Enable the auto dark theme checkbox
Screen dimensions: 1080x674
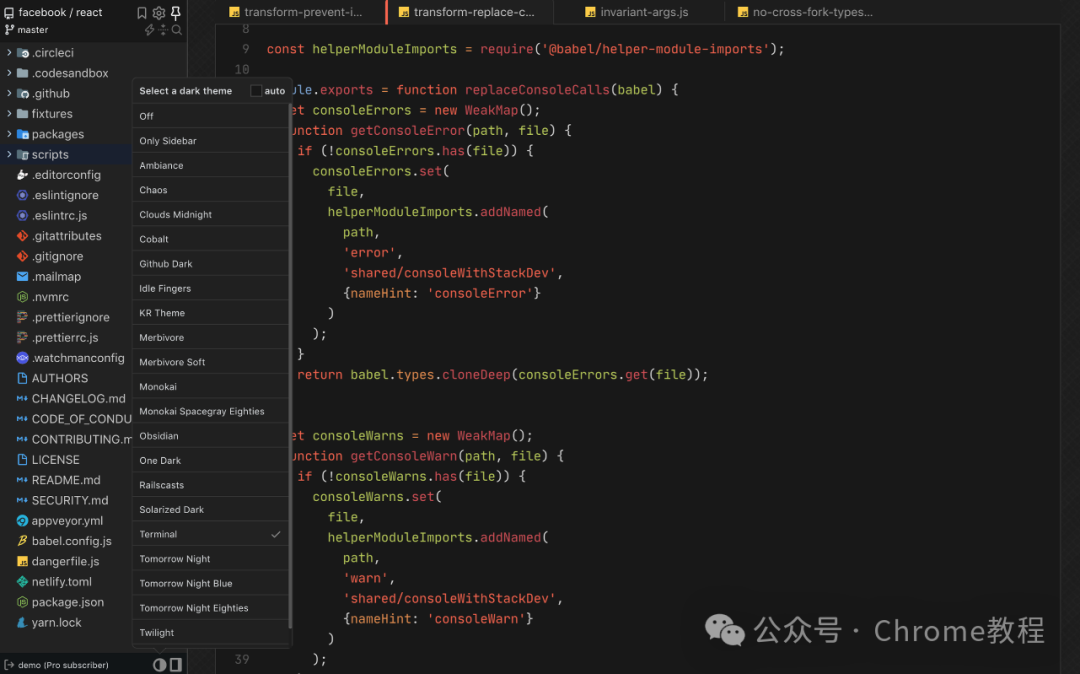point(256,91)
